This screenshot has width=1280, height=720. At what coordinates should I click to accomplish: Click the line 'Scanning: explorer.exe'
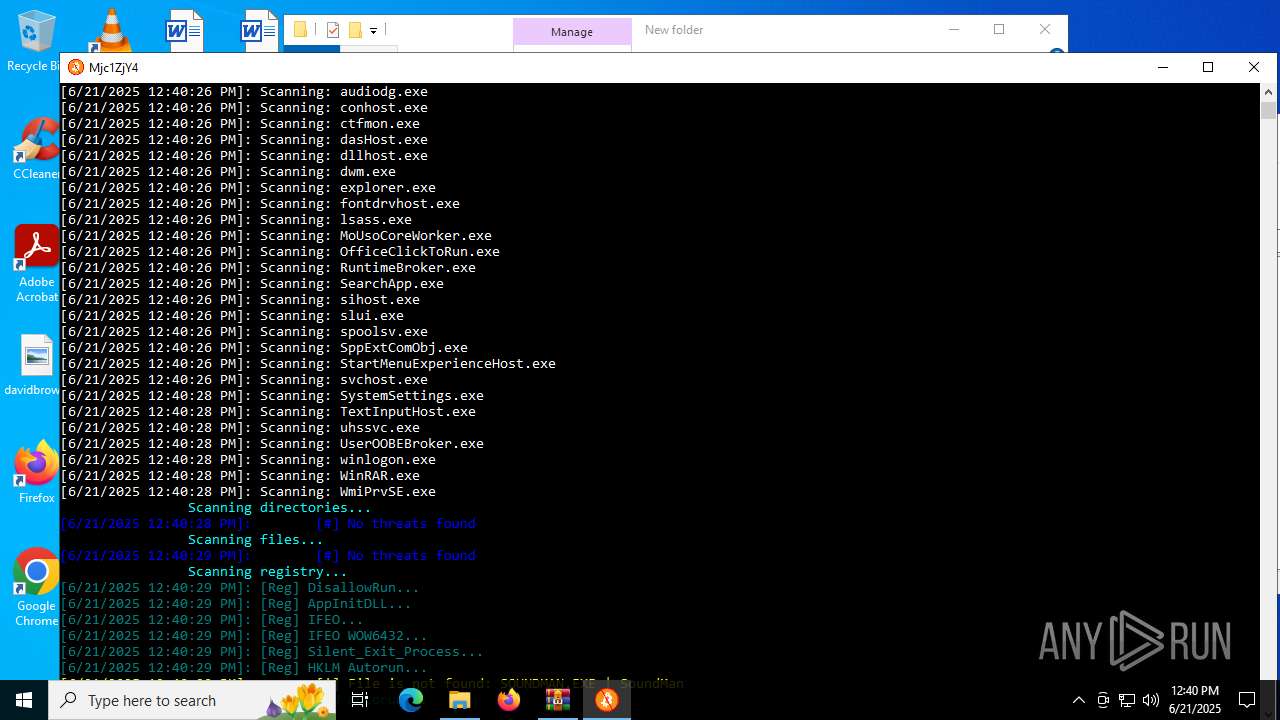click(x=248, y=187)
